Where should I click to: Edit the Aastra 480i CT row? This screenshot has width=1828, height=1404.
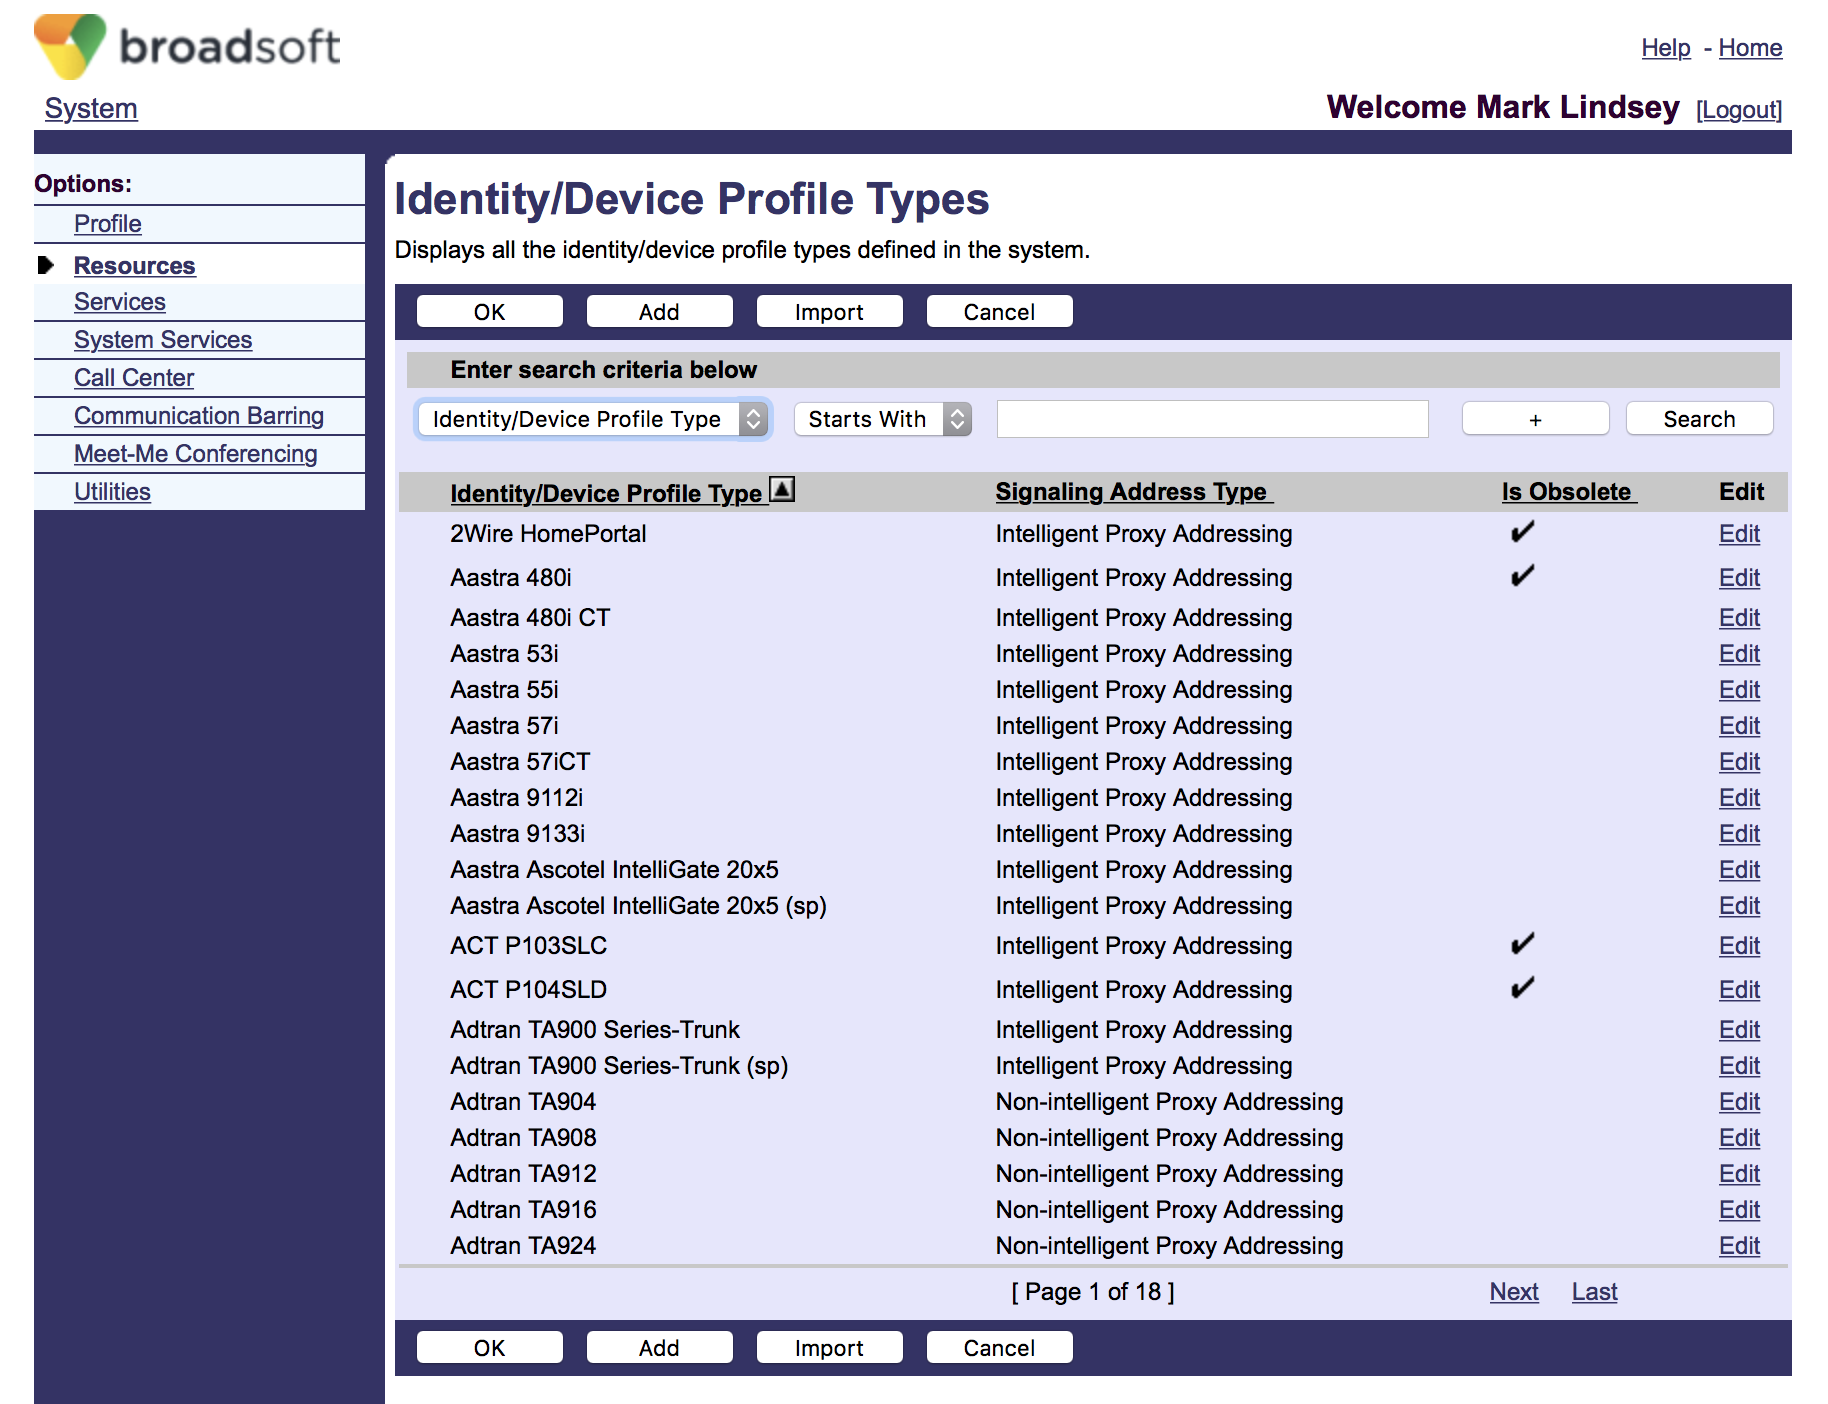click(1739, 618)
